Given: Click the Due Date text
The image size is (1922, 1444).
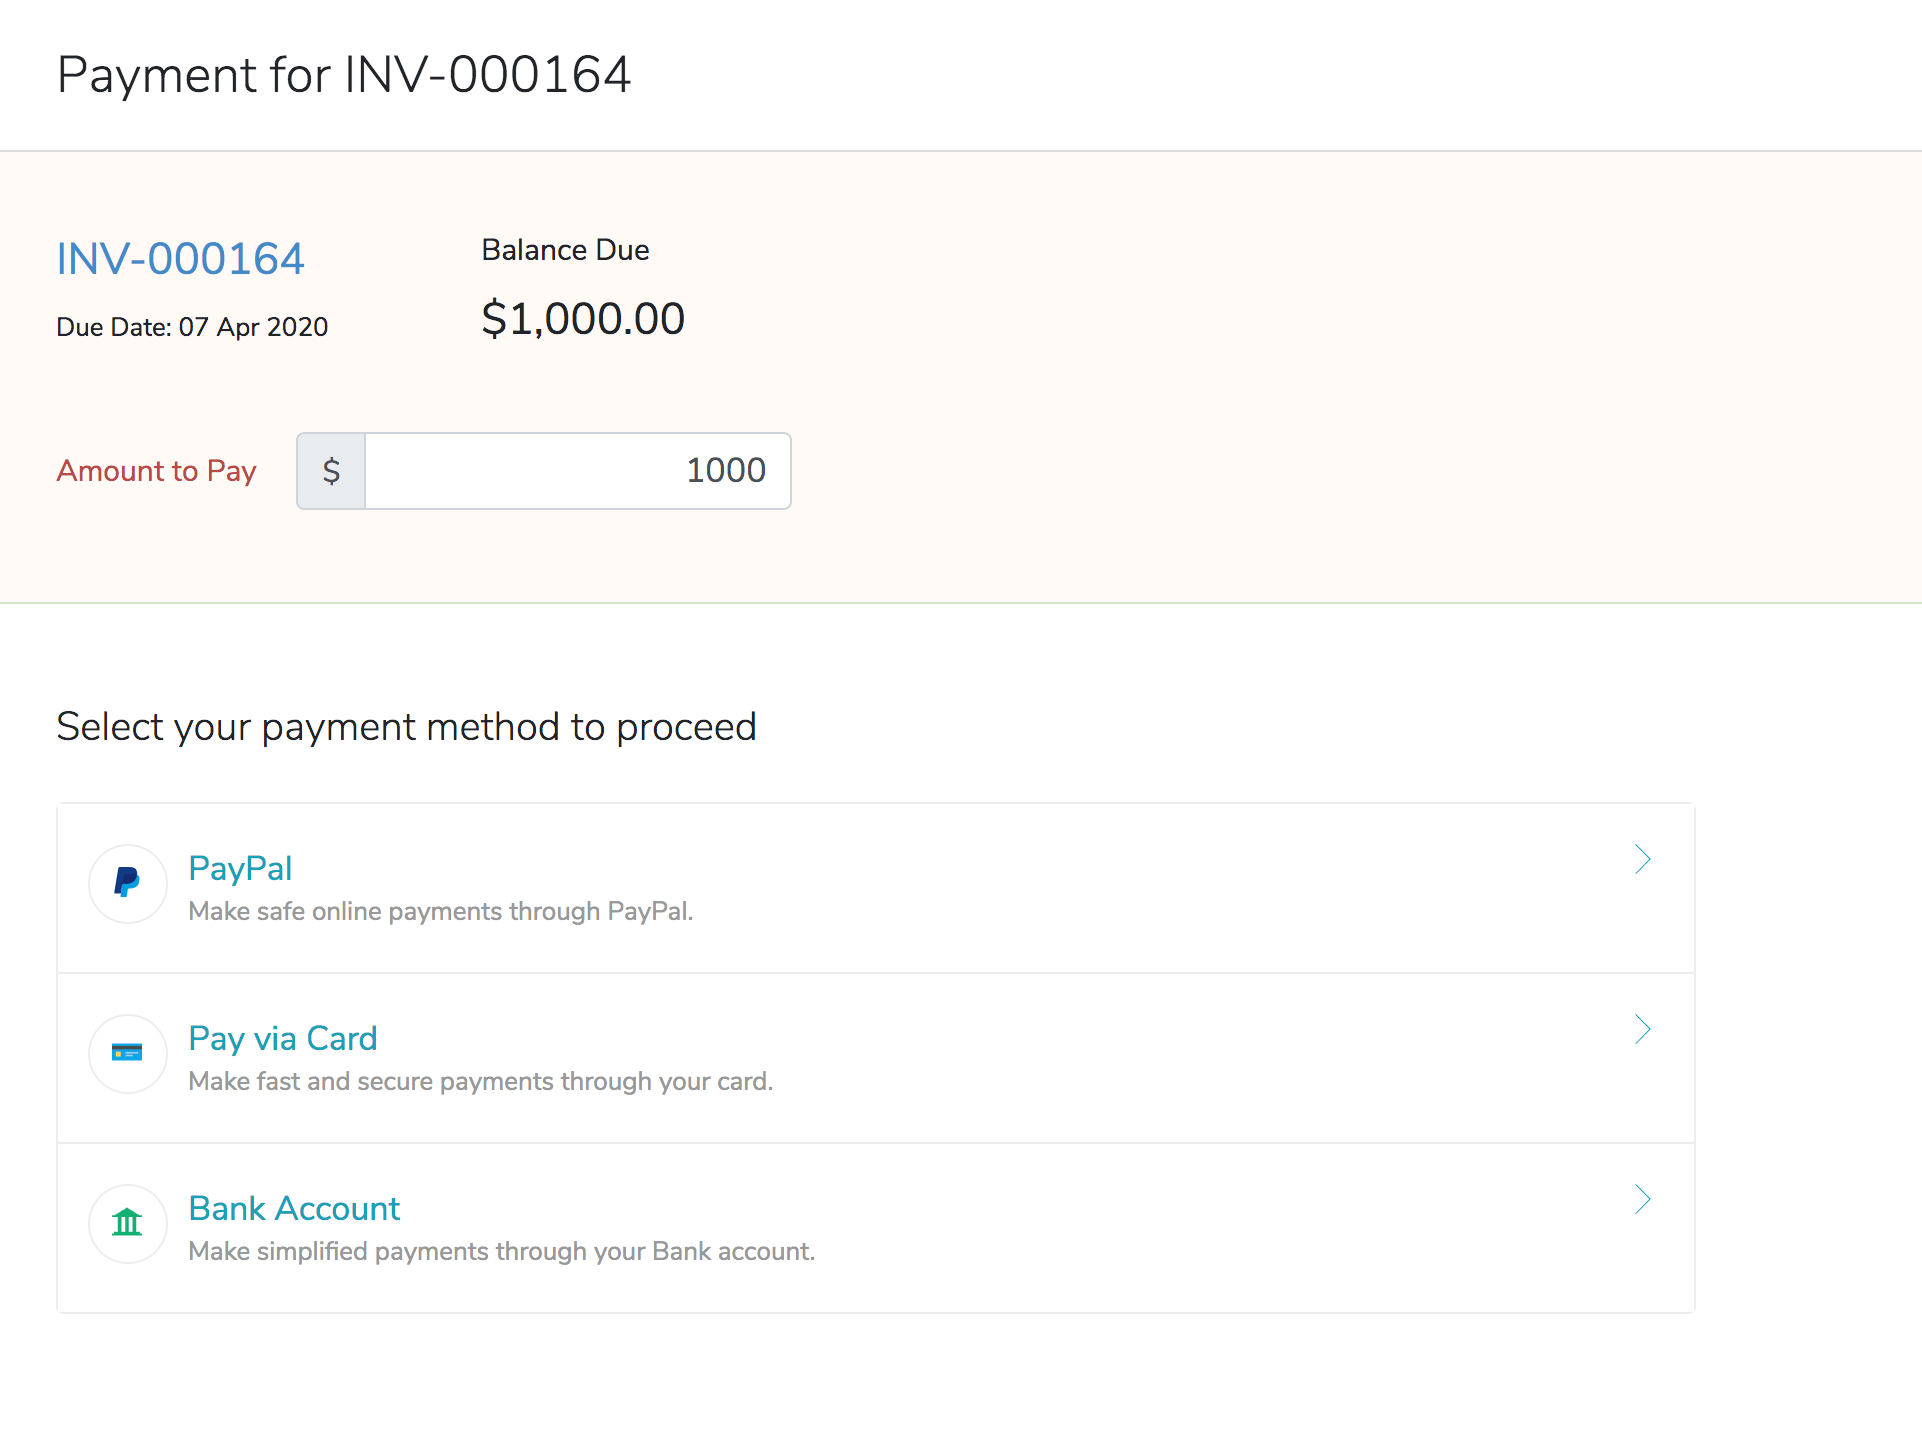Looking at the screenshot, I should pyautogui.click(x=192, y=326).
